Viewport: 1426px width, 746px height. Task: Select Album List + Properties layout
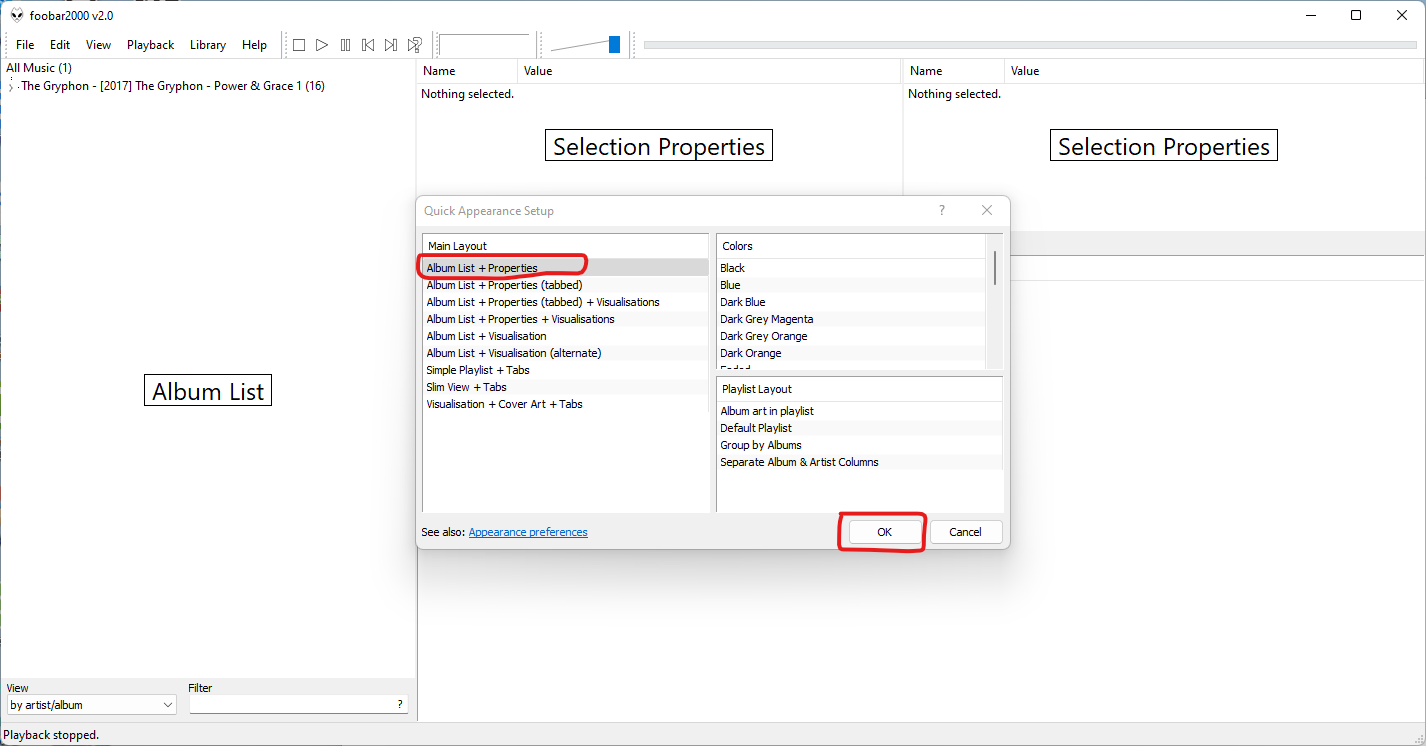click(565, 268)
